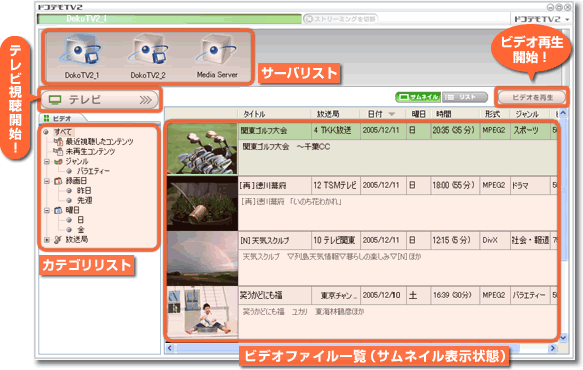The width and height of the screenshot is (583, 370).
Task: Select 土 weekday cell
Action: pyautogui.click(x=419, y=295)
